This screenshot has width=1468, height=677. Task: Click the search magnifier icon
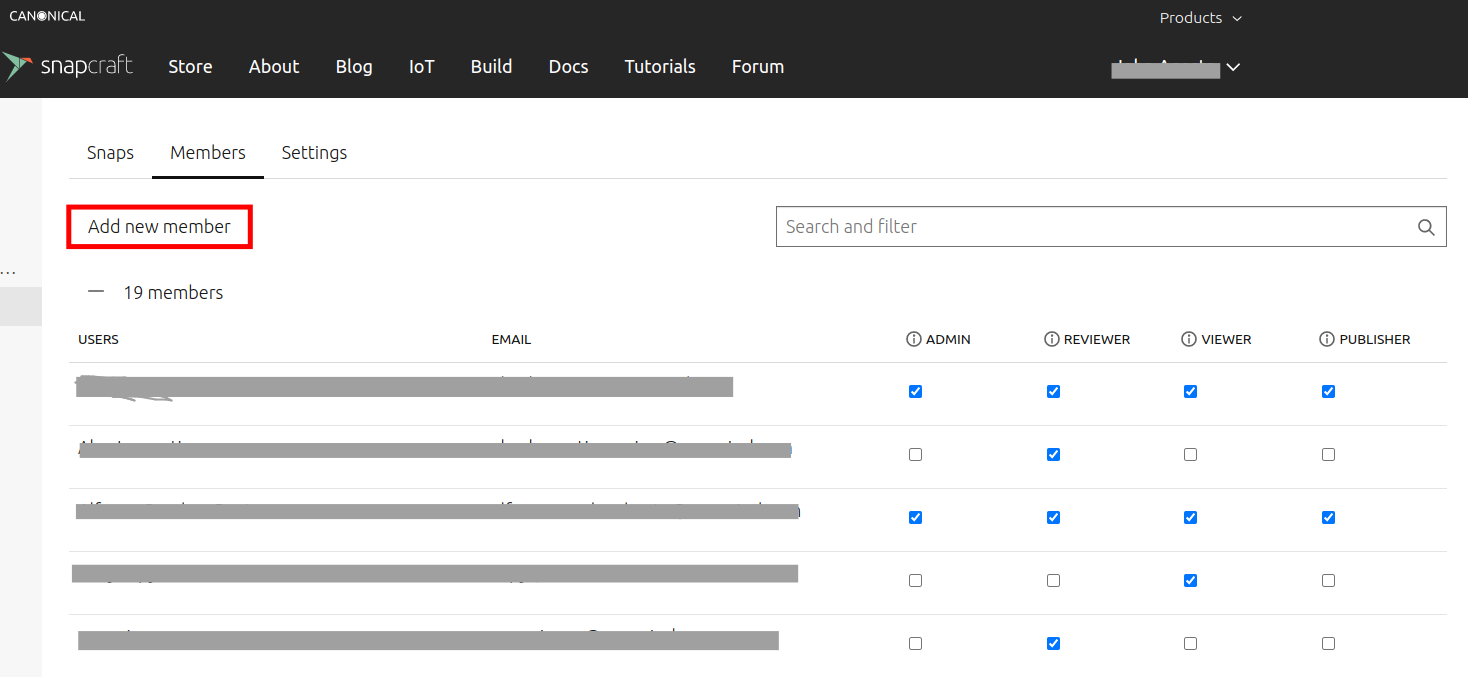point(1426,227)
